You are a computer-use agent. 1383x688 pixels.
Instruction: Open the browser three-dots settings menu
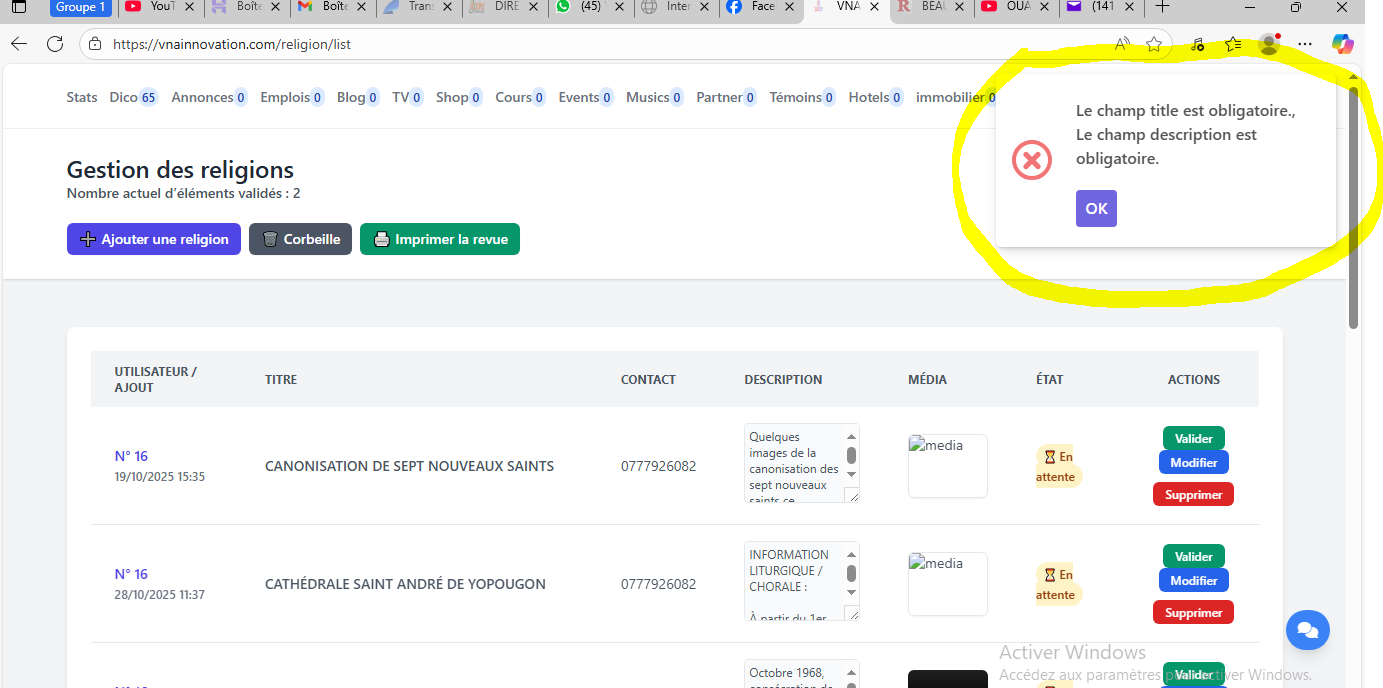coord(1305,44)
